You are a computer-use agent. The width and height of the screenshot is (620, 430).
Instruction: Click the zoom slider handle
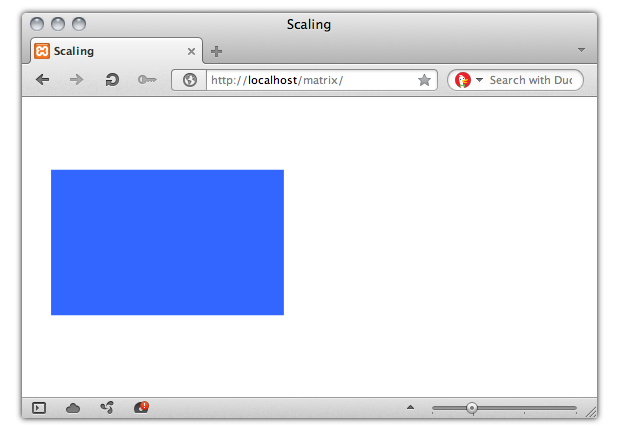471,408
